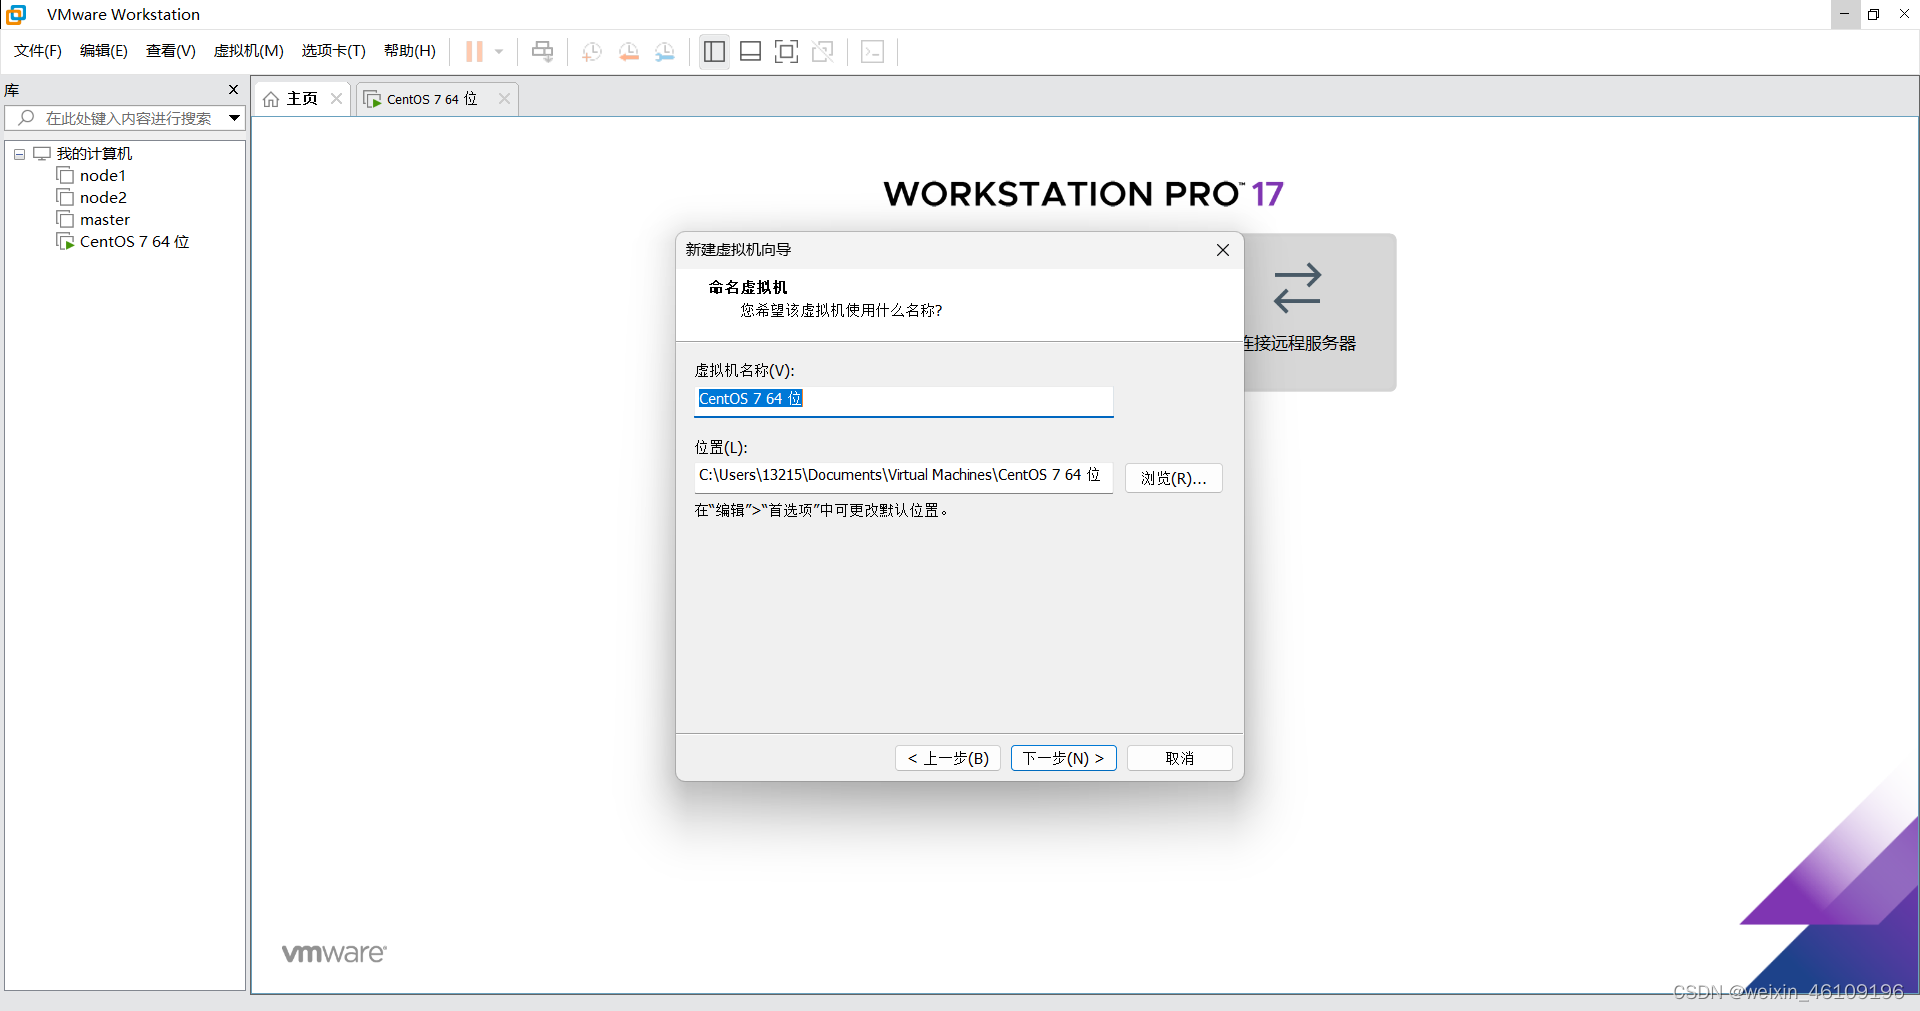The height and width of the screenshot is (1011, 1920).
Task: Click the '命名虚拟机' heading text
Action: coord(748,287)
